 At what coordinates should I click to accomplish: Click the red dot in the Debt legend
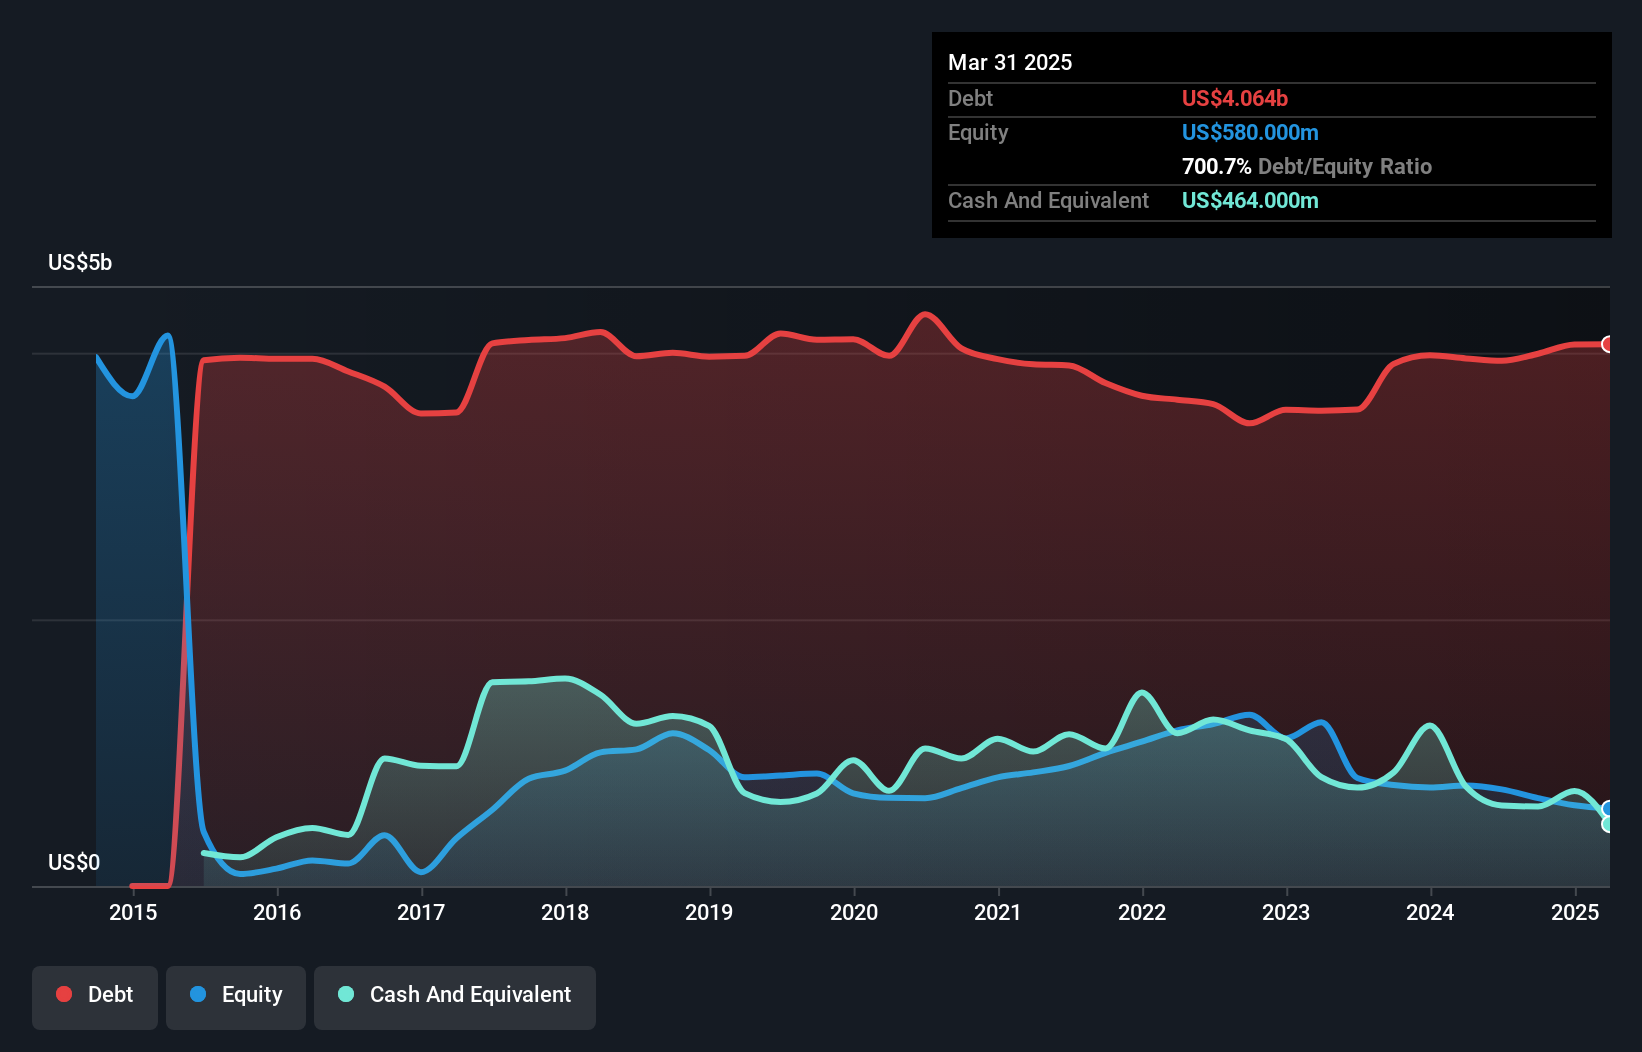coord(64,994)
